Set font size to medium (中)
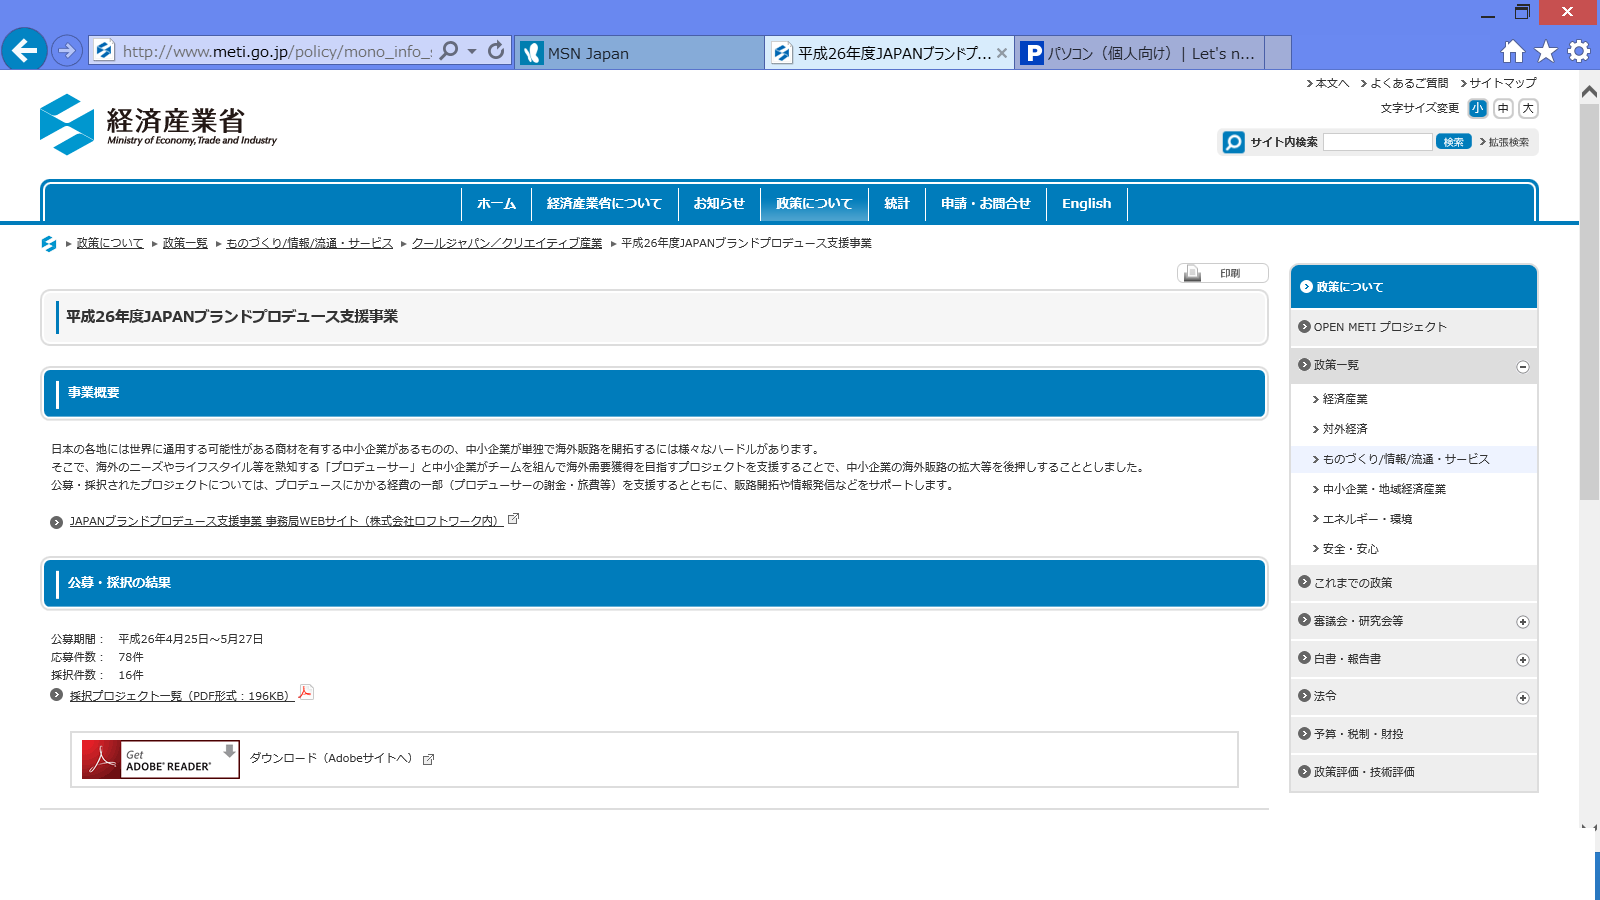Viewport: 1600px width, 900px height. click(x=1503, y=108)
